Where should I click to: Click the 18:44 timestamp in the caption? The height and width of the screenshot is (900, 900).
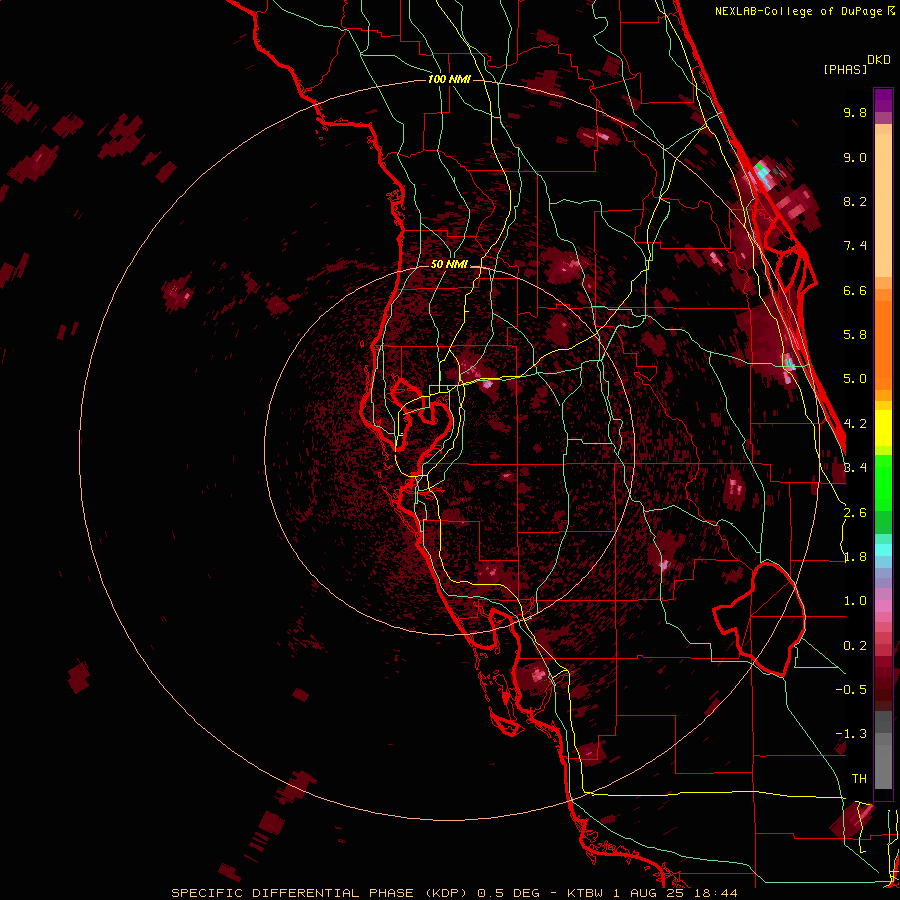click(x=718, y=893)
